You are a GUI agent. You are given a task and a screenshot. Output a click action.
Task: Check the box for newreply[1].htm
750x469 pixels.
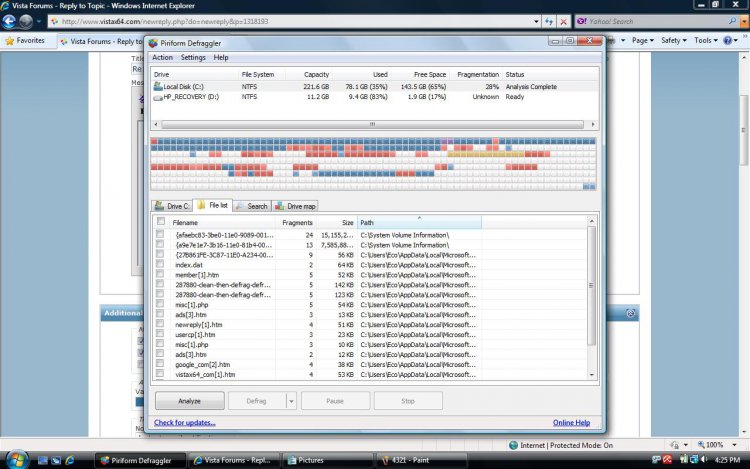[x=160, y=324]
